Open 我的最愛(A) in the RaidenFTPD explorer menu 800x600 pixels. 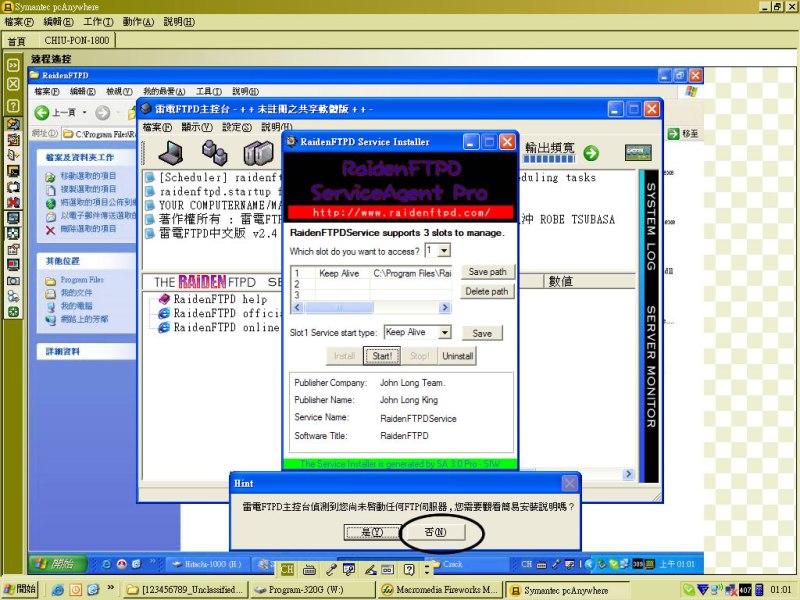point(164,91)
